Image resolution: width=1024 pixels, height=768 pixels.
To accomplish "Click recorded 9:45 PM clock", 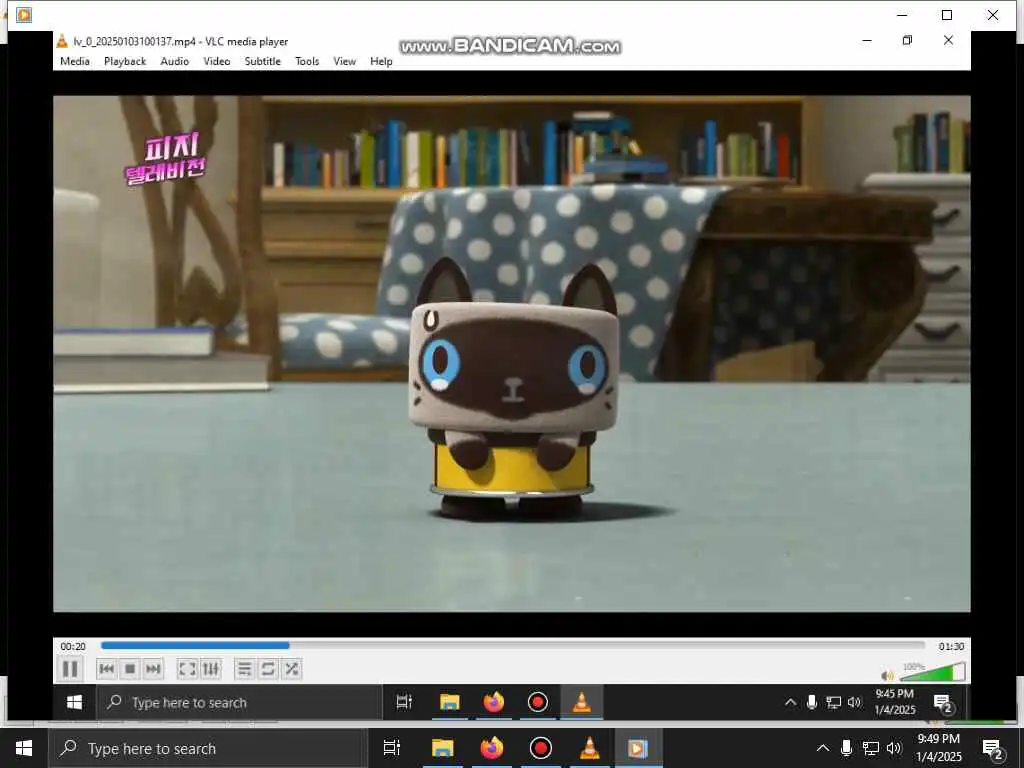I will coord(895,702).
